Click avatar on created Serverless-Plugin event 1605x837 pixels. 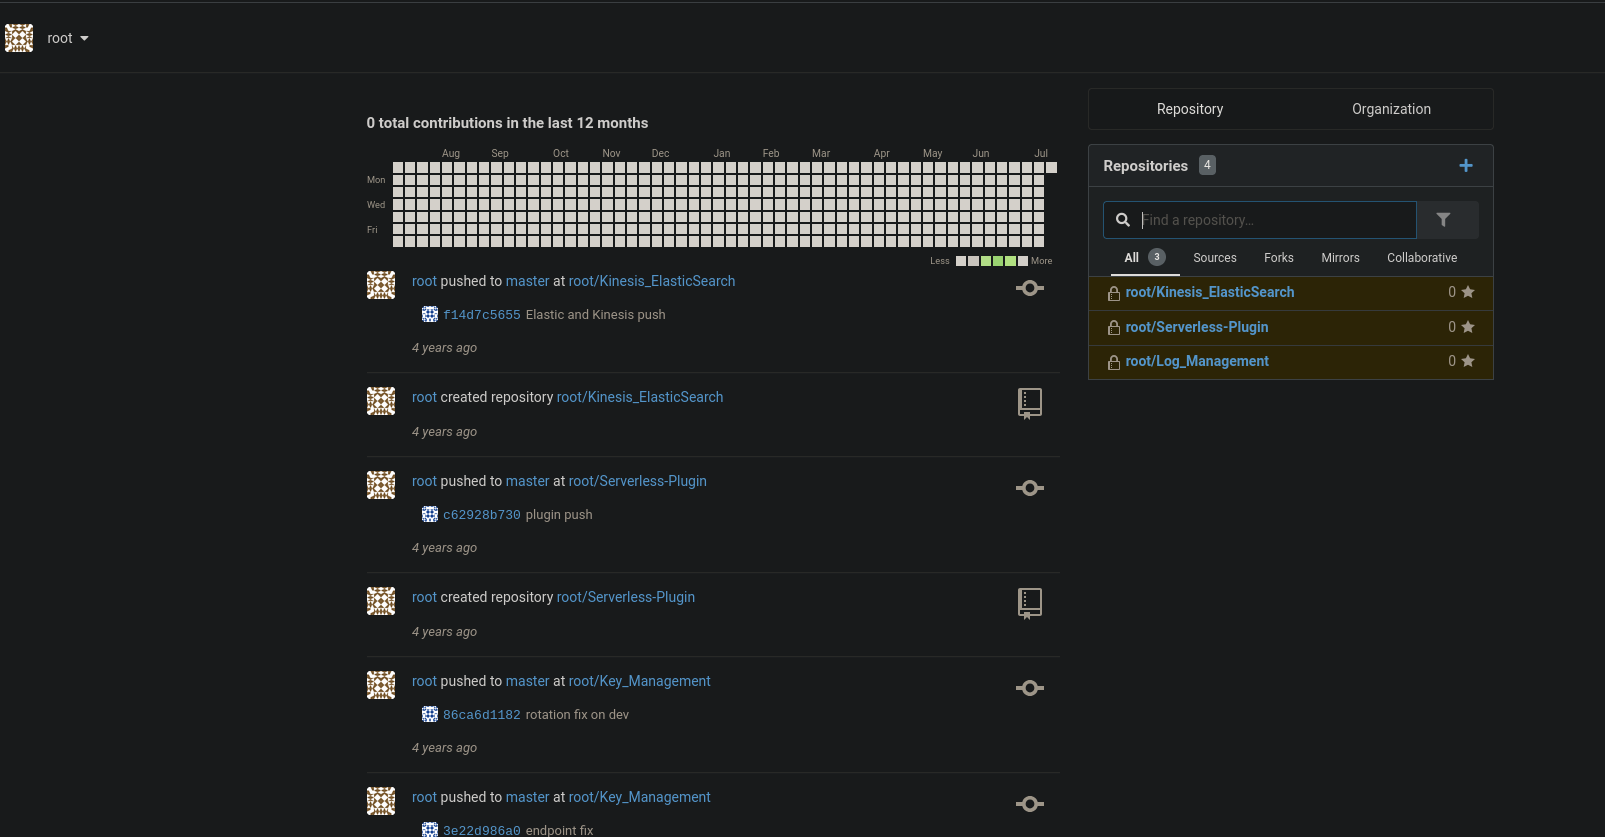pos(381,601)
